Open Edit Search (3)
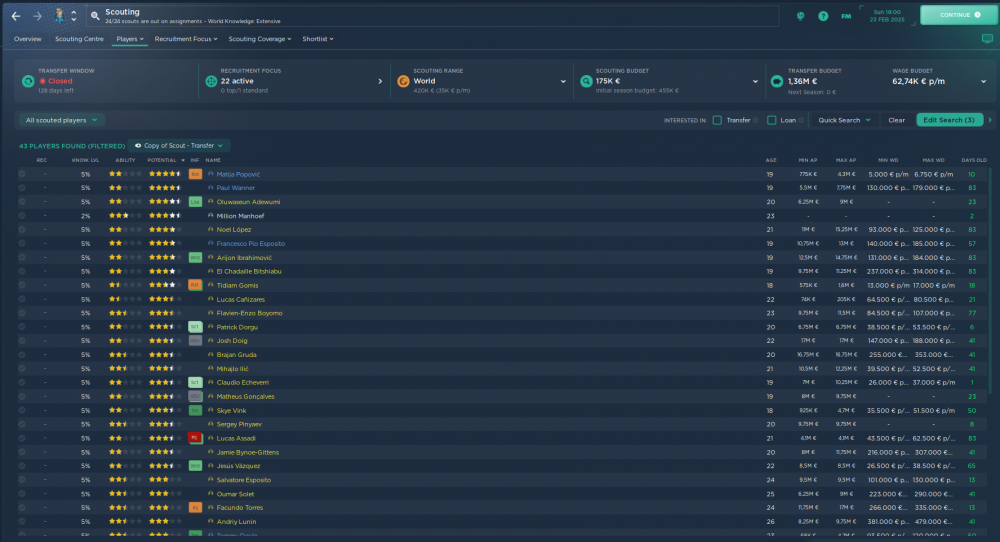This screenshot has width=1000, height=542. coord(949,120)
